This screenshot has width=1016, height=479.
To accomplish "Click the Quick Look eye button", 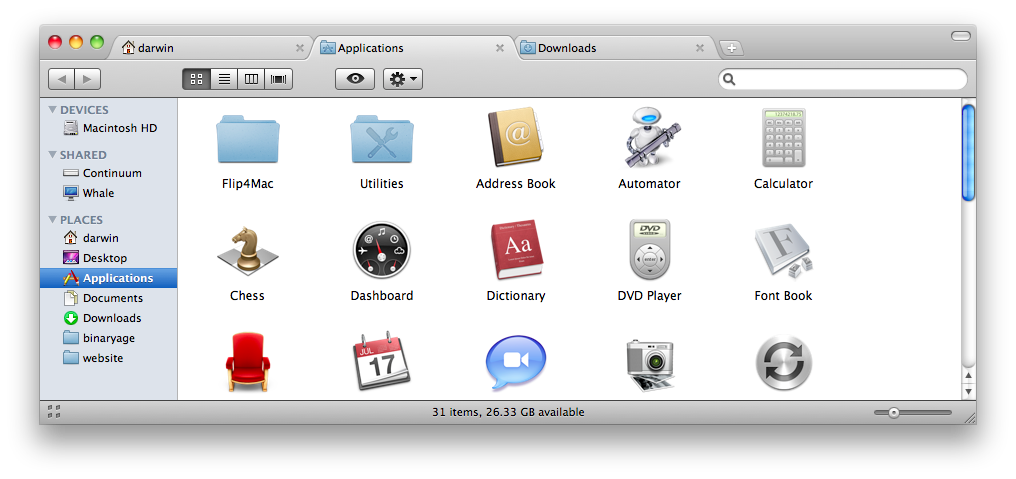I will pyautogui.click(x=355, y=79).
